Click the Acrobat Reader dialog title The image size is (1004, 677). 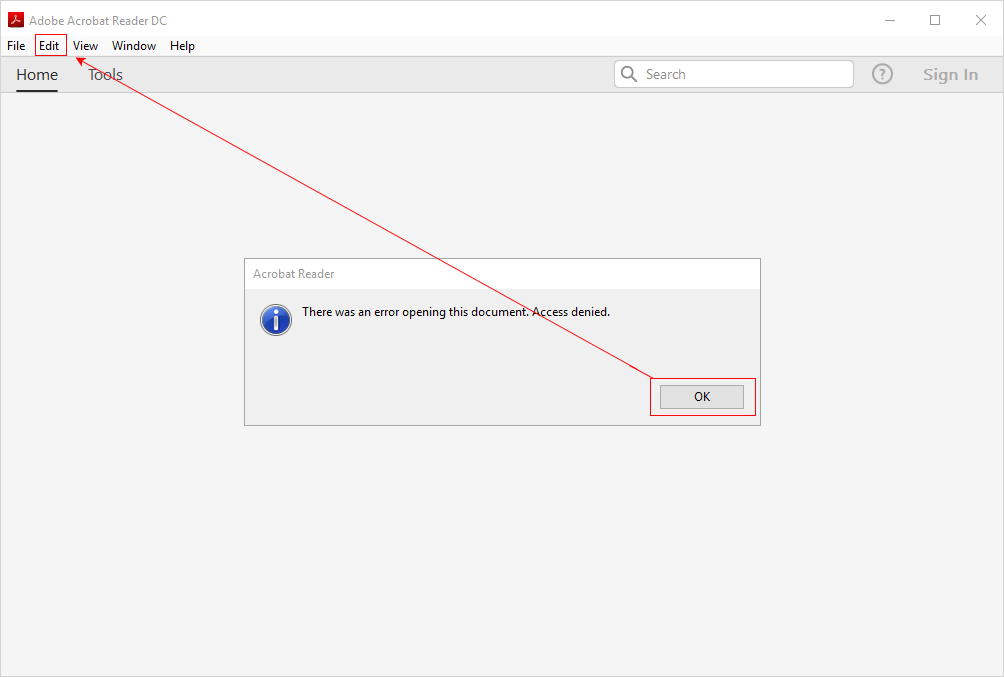click(x=293, y=274)
